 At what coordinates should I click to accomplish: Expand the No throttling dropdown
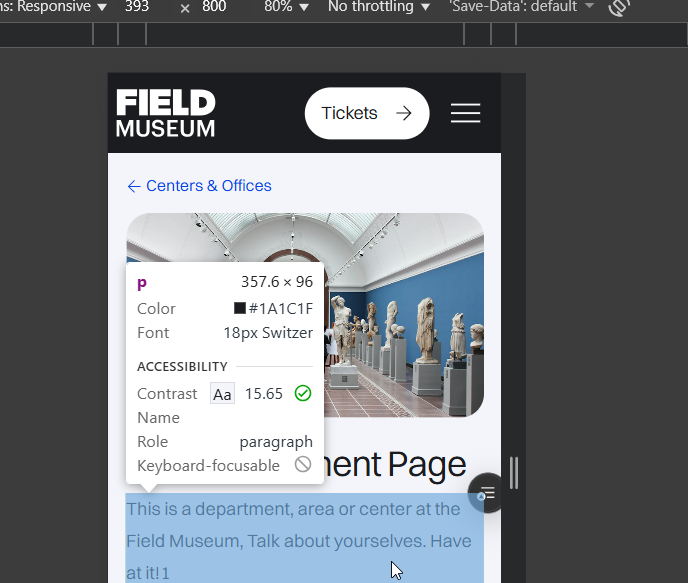point(379,7)
